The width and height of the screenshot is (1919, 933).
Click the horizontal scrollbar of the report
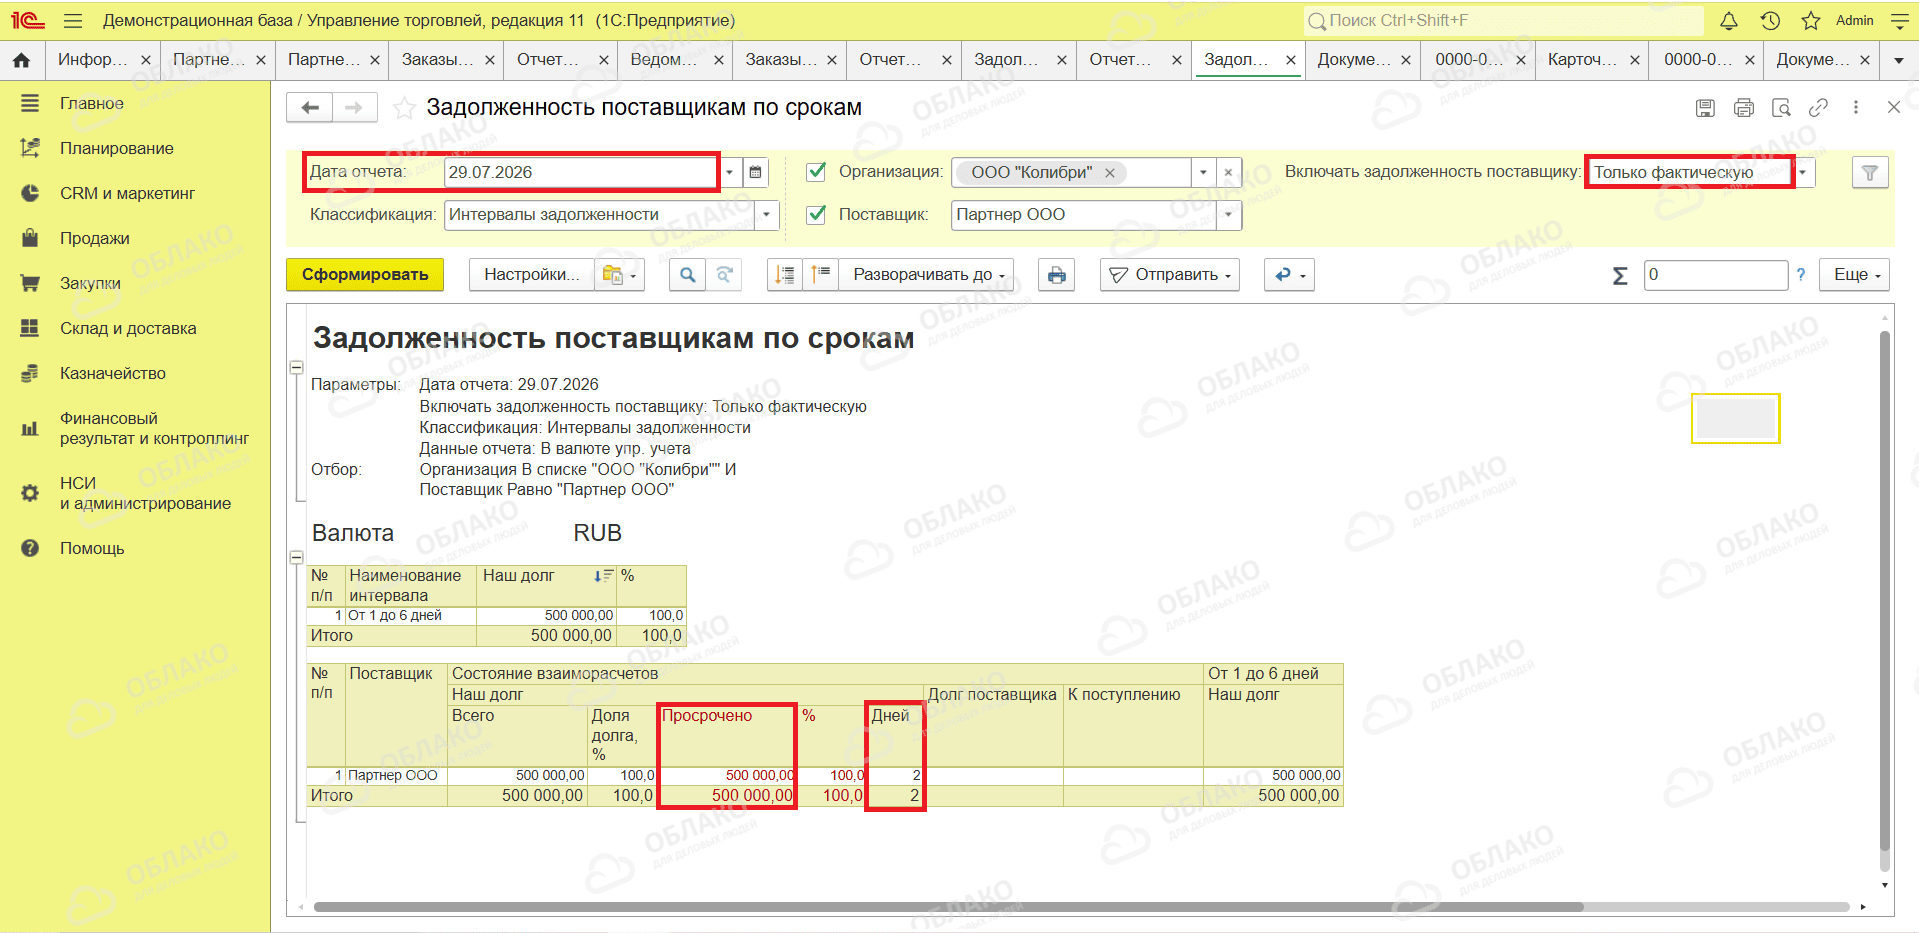[x=948, y=907]
